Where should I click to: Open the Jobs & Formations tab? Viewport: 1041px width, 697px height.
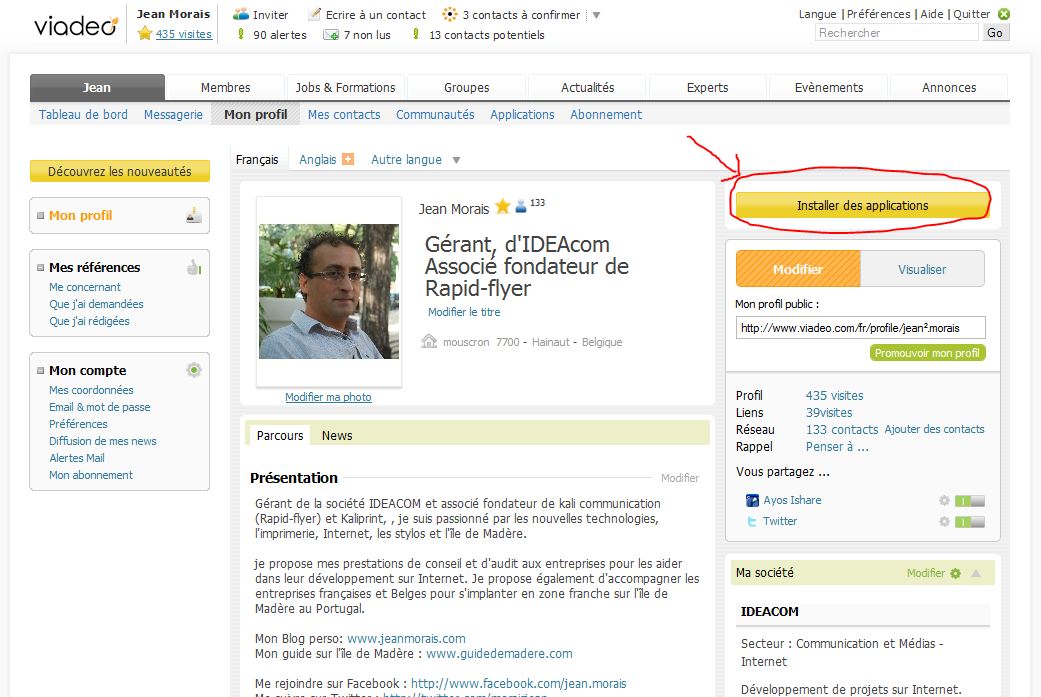click(345, 87)
